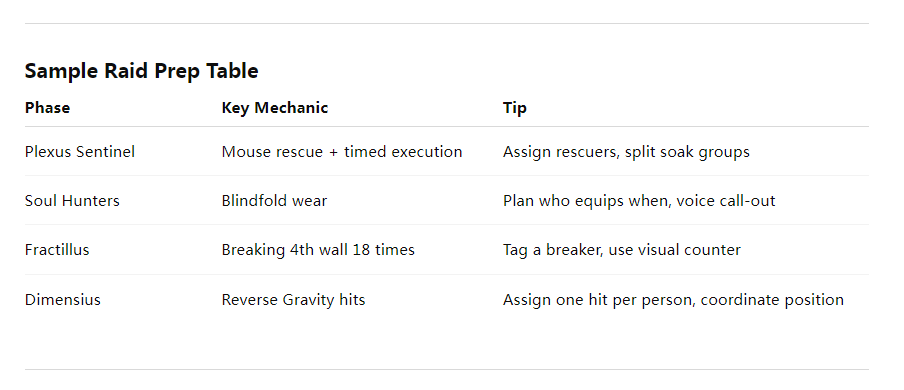The width and height of the screenshot is (904, 390).
Task: Click the Phase column header
Action: (47, 108)
